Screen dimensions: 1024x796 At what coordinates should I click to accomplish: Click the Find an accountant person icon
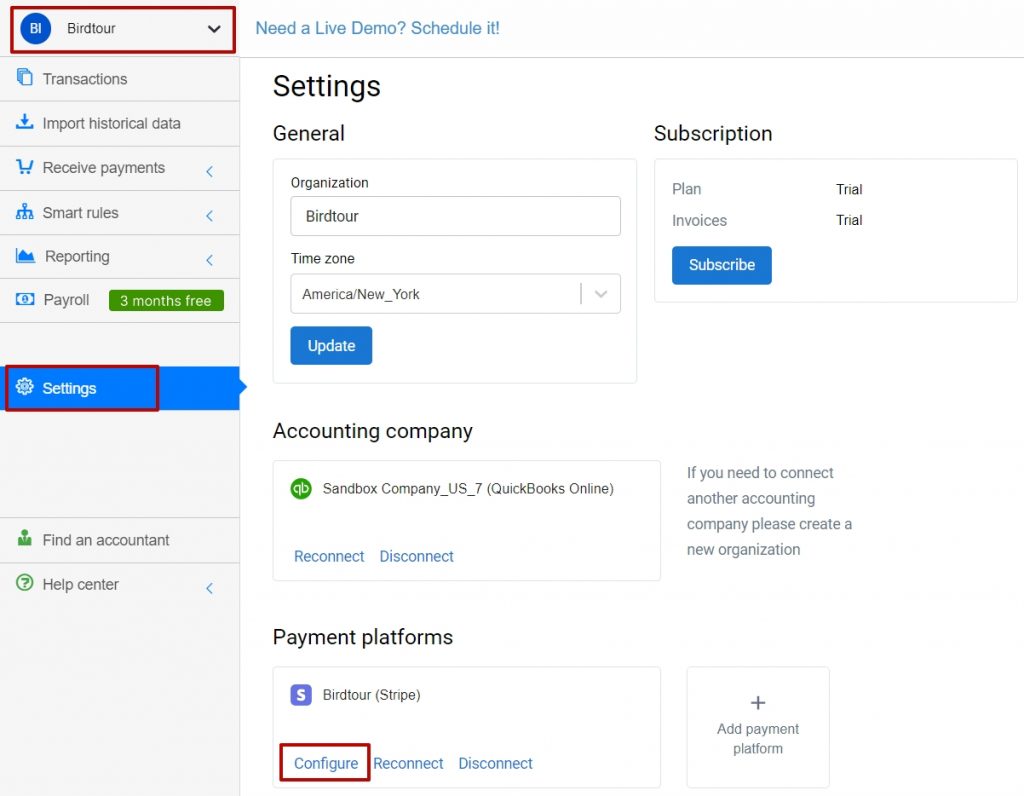click(x=25, y=538)
